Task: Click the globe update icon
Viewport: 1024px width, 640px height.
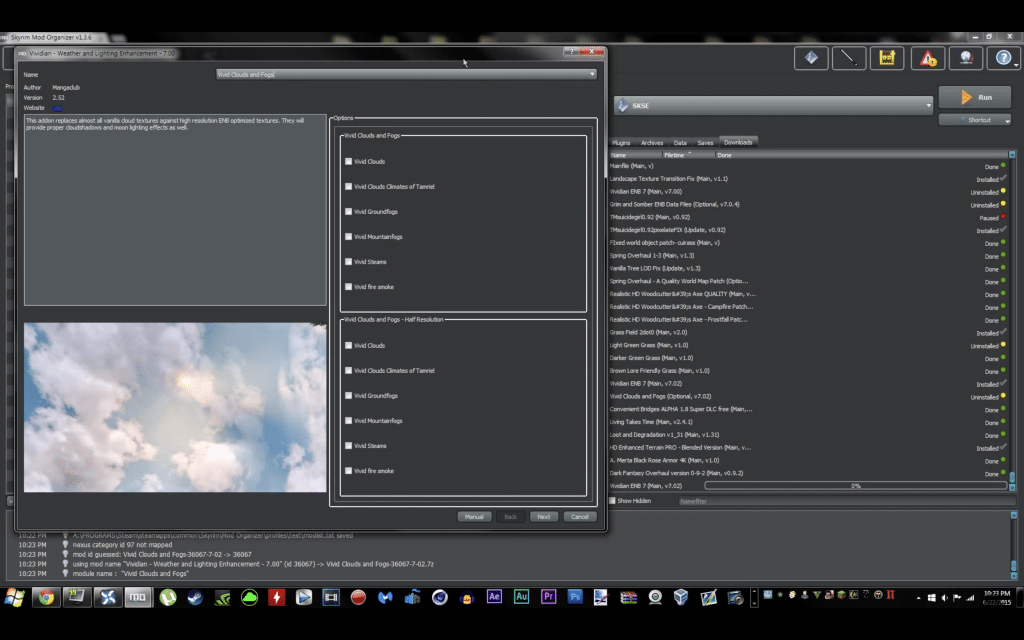Action: click(x=966, y=58)
